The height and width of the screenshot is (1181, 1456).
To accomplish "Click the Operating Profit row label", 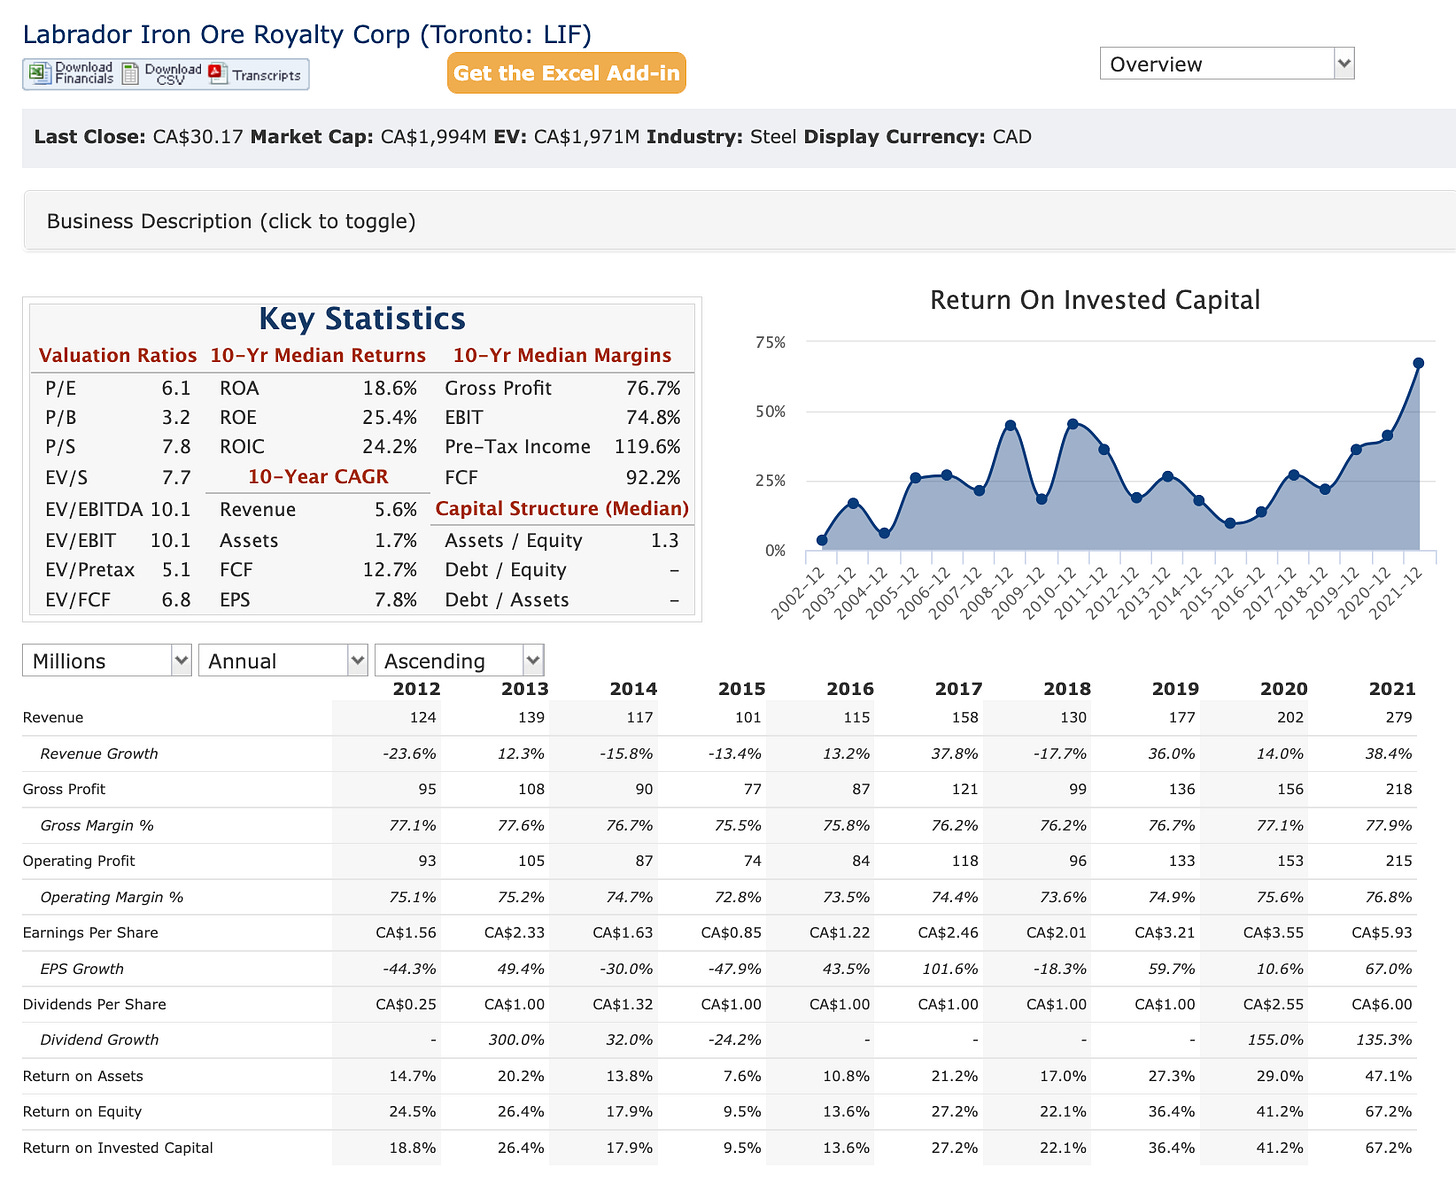I will [x=78, y=861].
